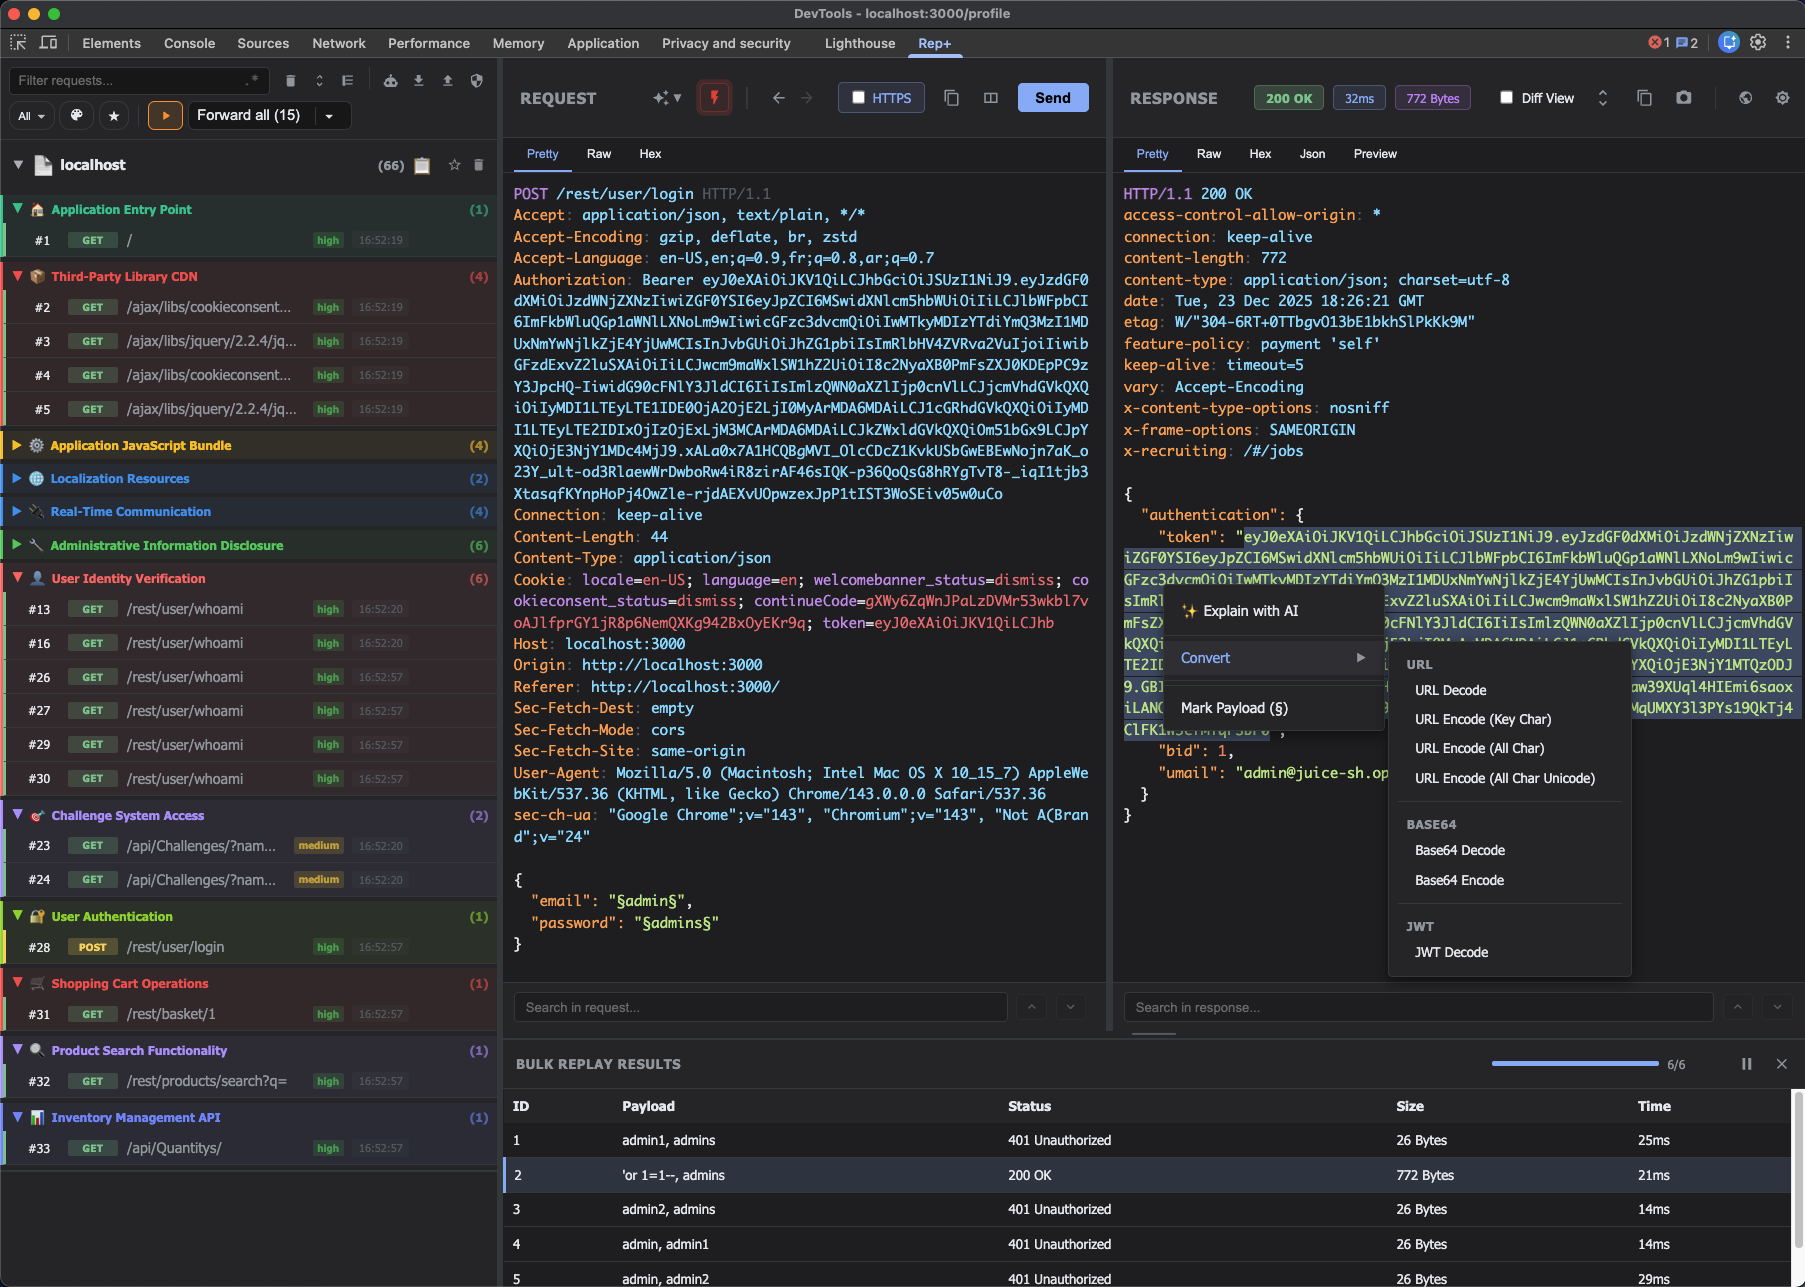
Task: Select JWT Decode from the Convert submenu
Action: coord(1451,952)
